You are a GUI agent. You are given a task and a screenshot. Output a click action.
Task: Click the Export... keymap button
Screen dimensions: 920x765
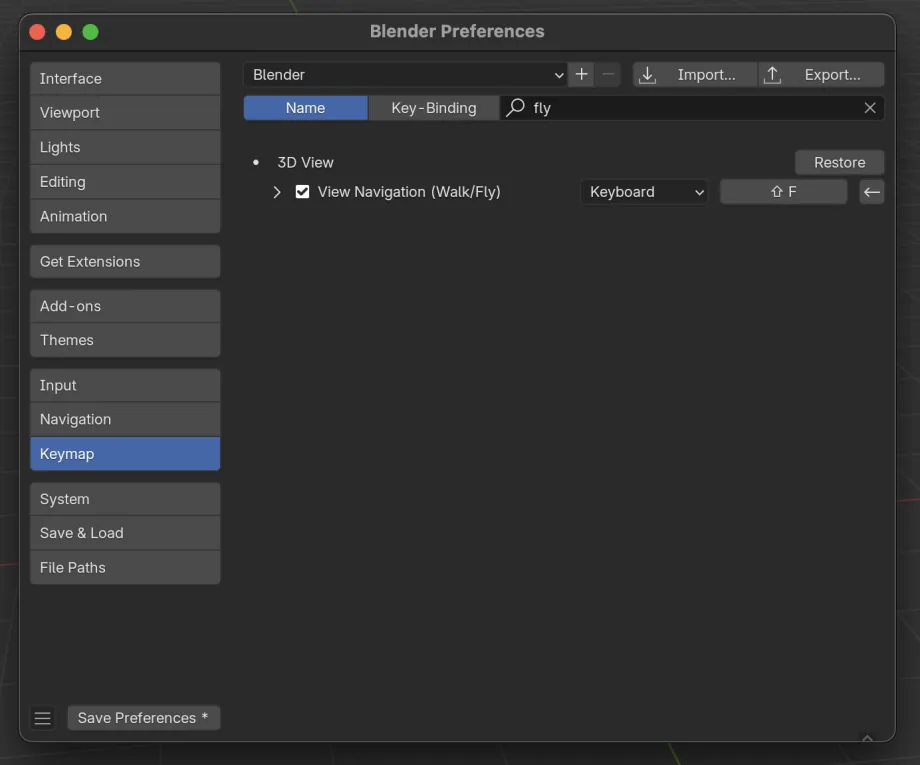tap(821, 75)
